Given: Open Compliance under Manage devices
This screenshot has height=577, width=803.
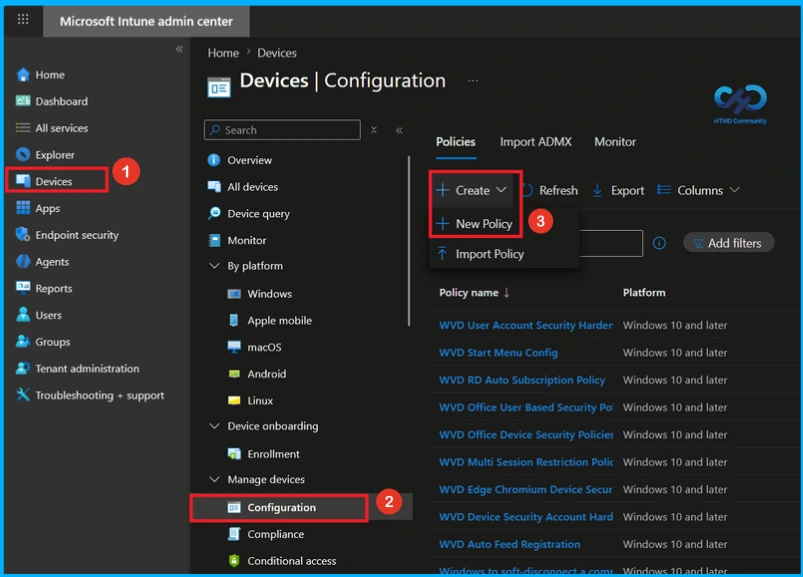Looking at the screenshot, I should click(276, 534).
